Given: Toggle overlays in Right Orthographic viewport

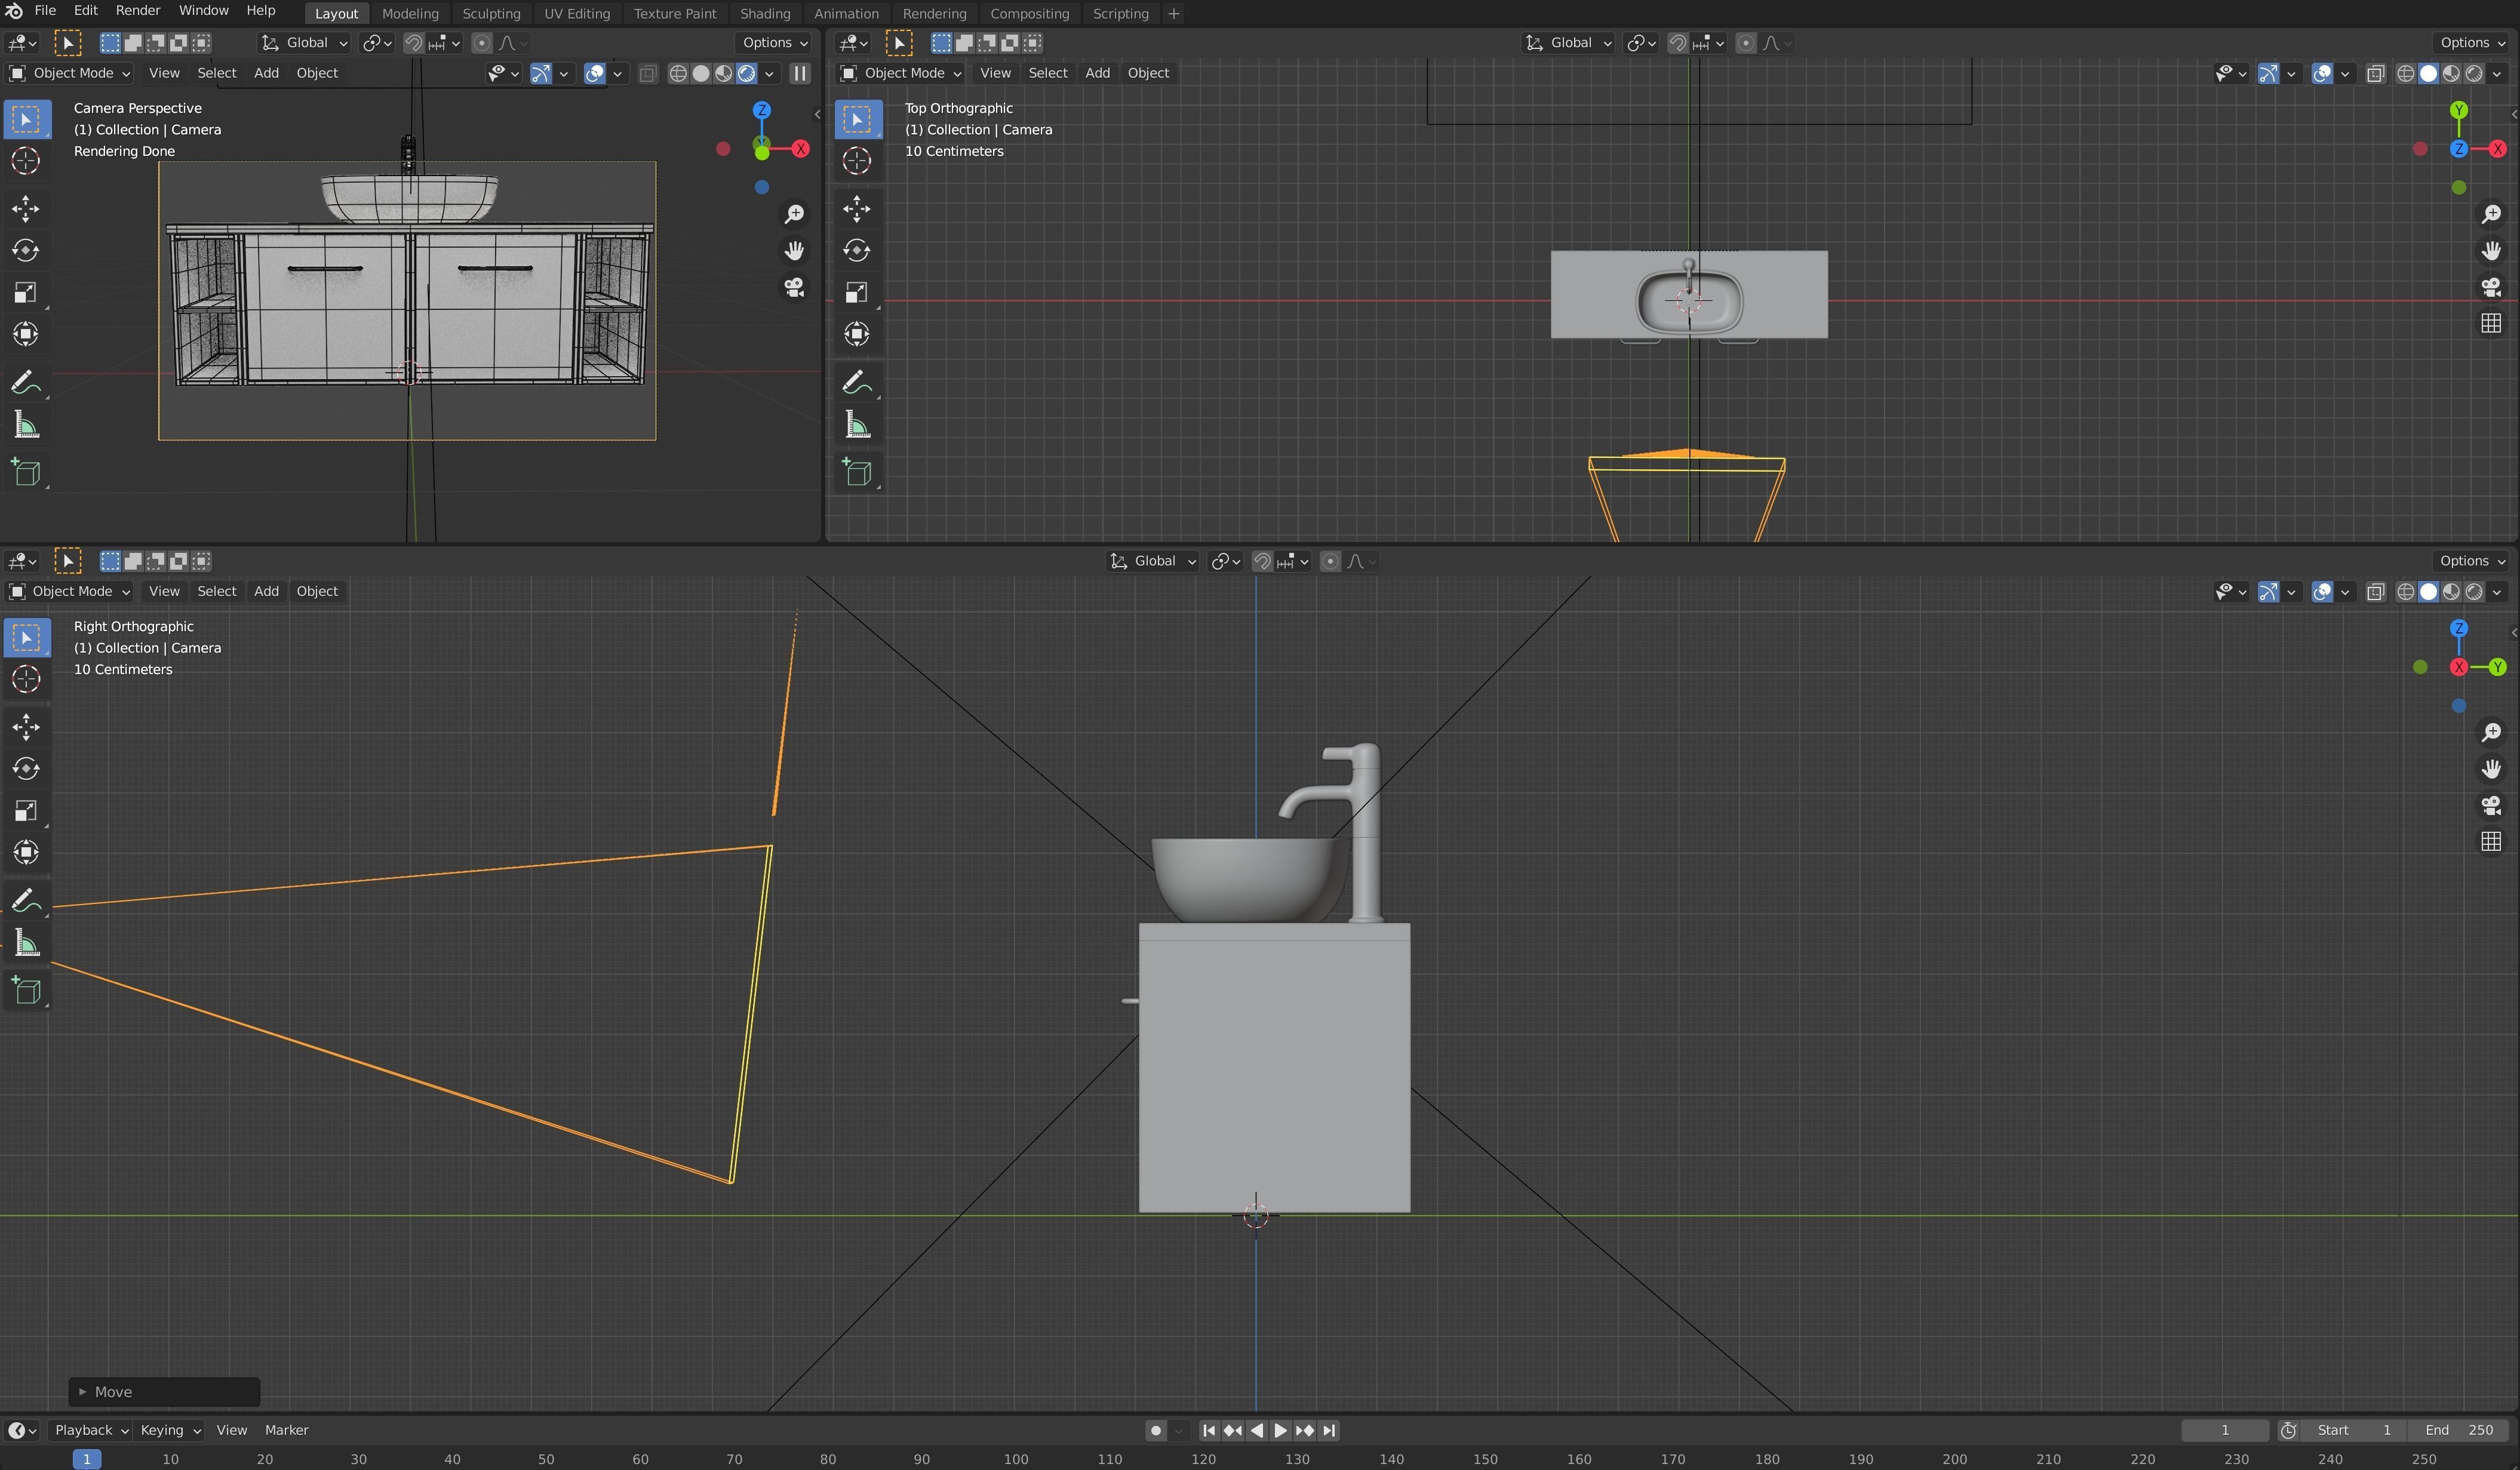Looking at the screenshot, I should pyautogui.click(x=2322, y=591).
